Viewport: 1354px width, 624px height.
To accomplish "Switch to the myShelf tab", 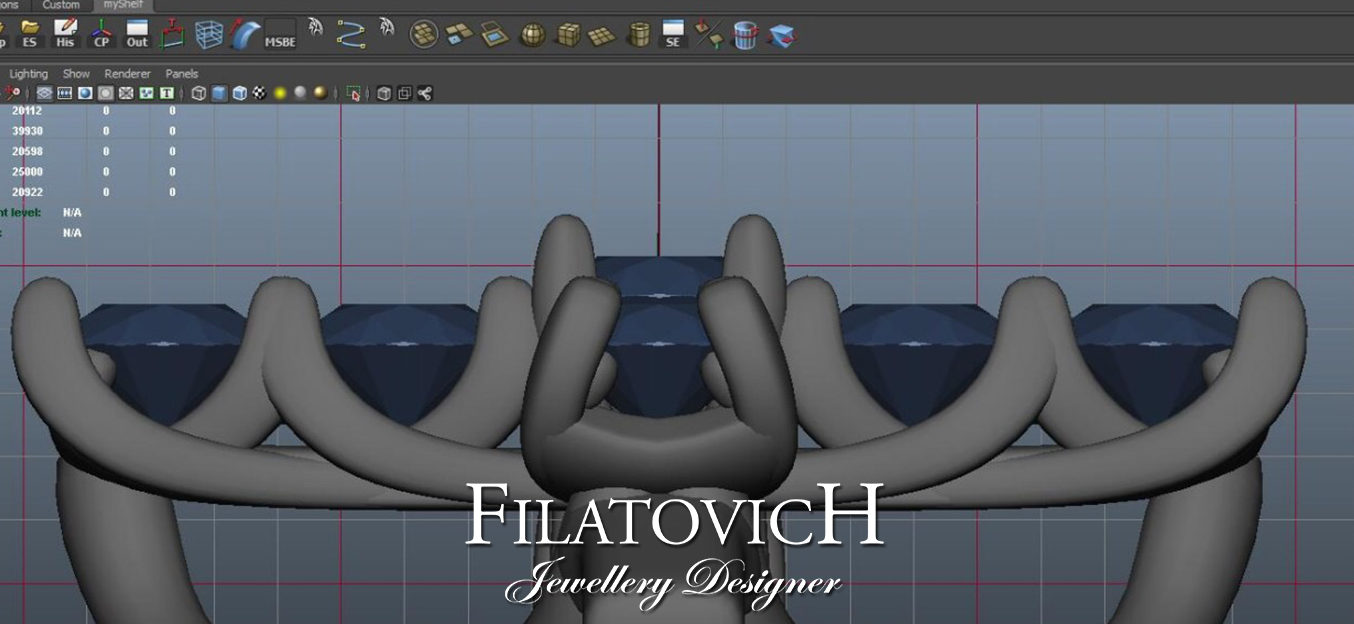I will (124, 5).
